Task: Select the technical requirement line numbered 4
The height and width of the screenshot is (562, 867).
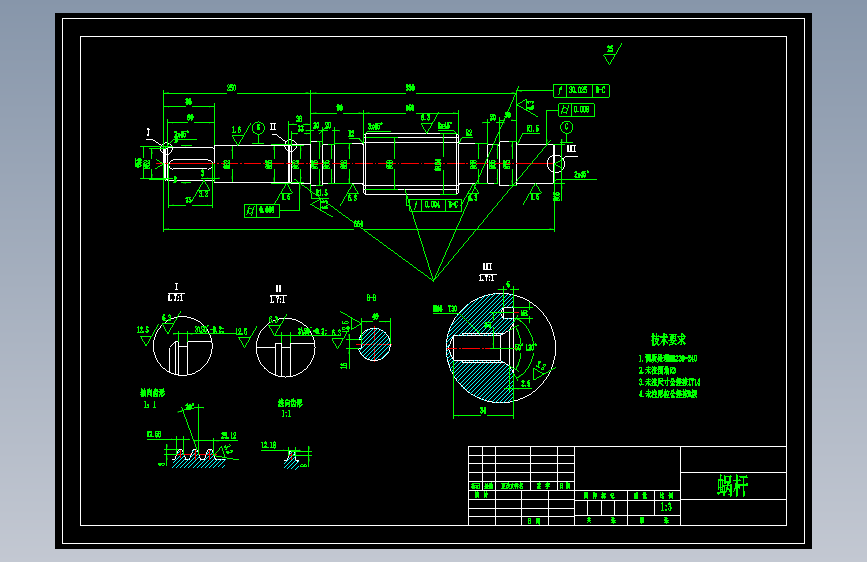Action: point(668,394)
